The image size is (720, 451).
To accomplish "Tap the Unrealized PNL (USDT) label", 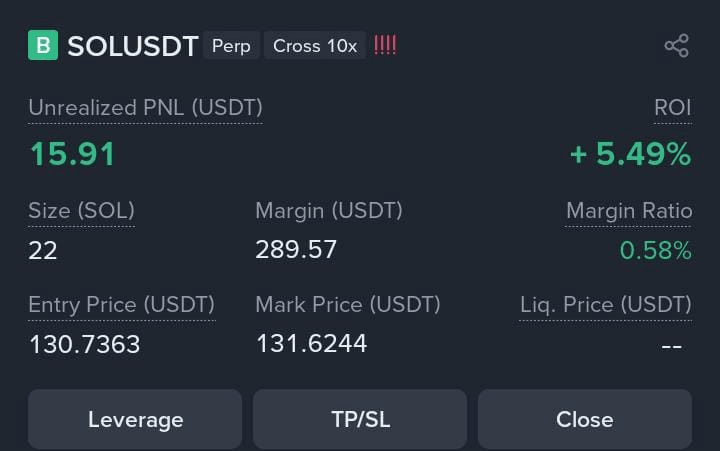I will pos(146,108).
